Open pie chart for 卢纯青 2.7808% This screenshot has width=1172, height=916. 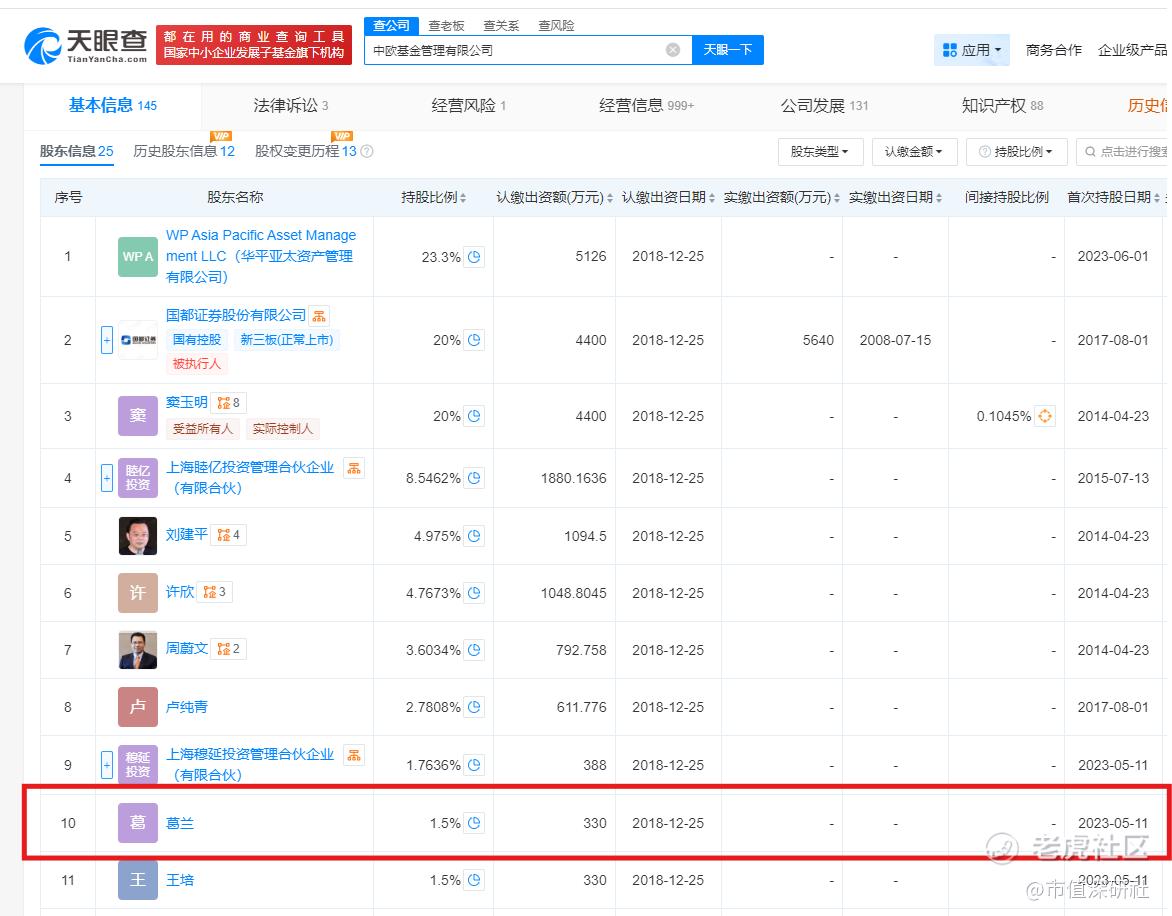(x=474, y=707)
